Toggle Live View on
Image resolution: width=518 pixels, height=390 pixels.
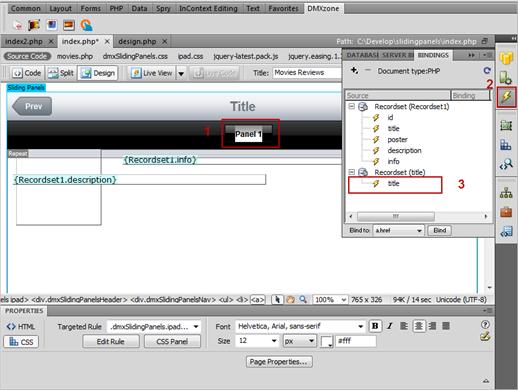[x=152, y=73]
